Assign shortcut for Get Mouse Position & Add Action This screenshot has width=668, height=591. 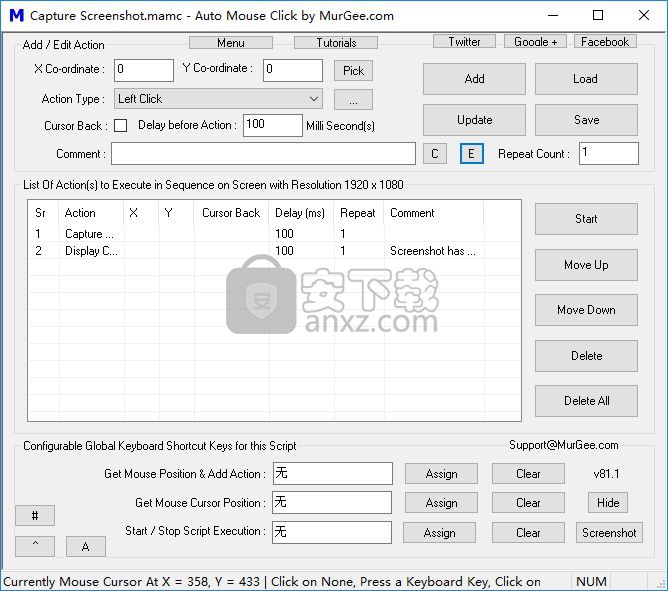(x=441, y=474)
